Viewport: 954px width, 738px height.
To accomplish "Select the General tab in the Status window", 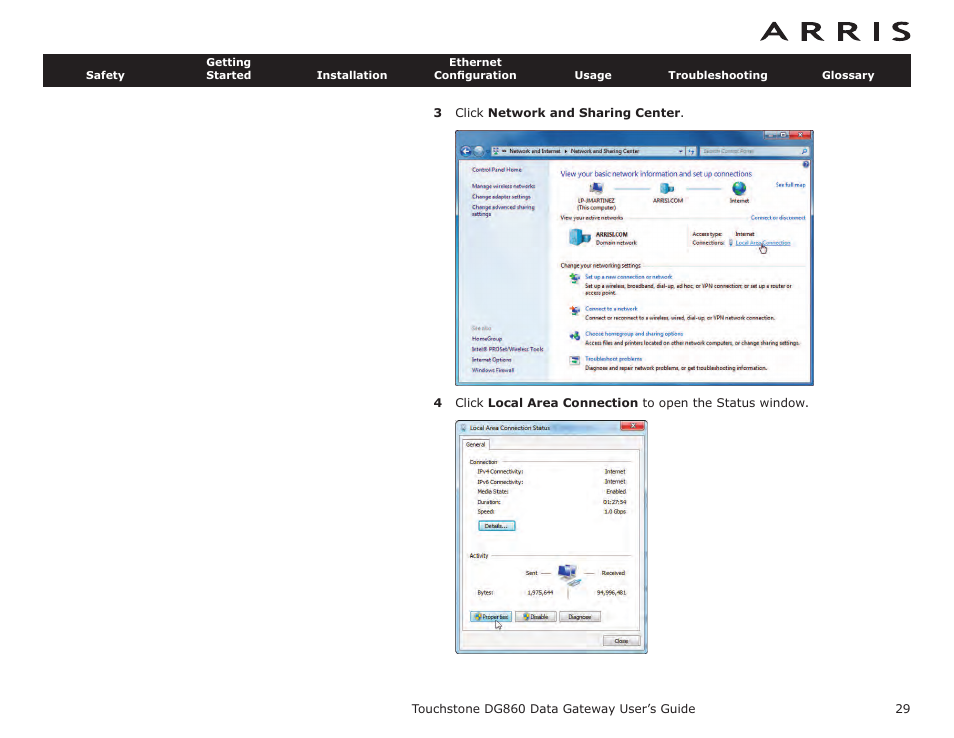I will 475,445.
